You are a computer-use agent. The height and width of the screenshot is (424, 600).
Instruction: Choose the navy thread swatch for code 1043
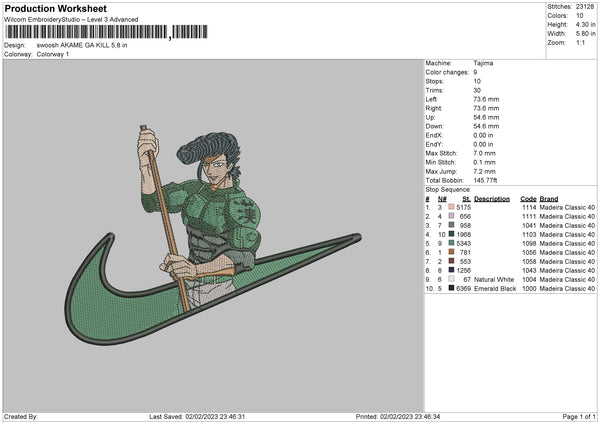tap(452, 270)
